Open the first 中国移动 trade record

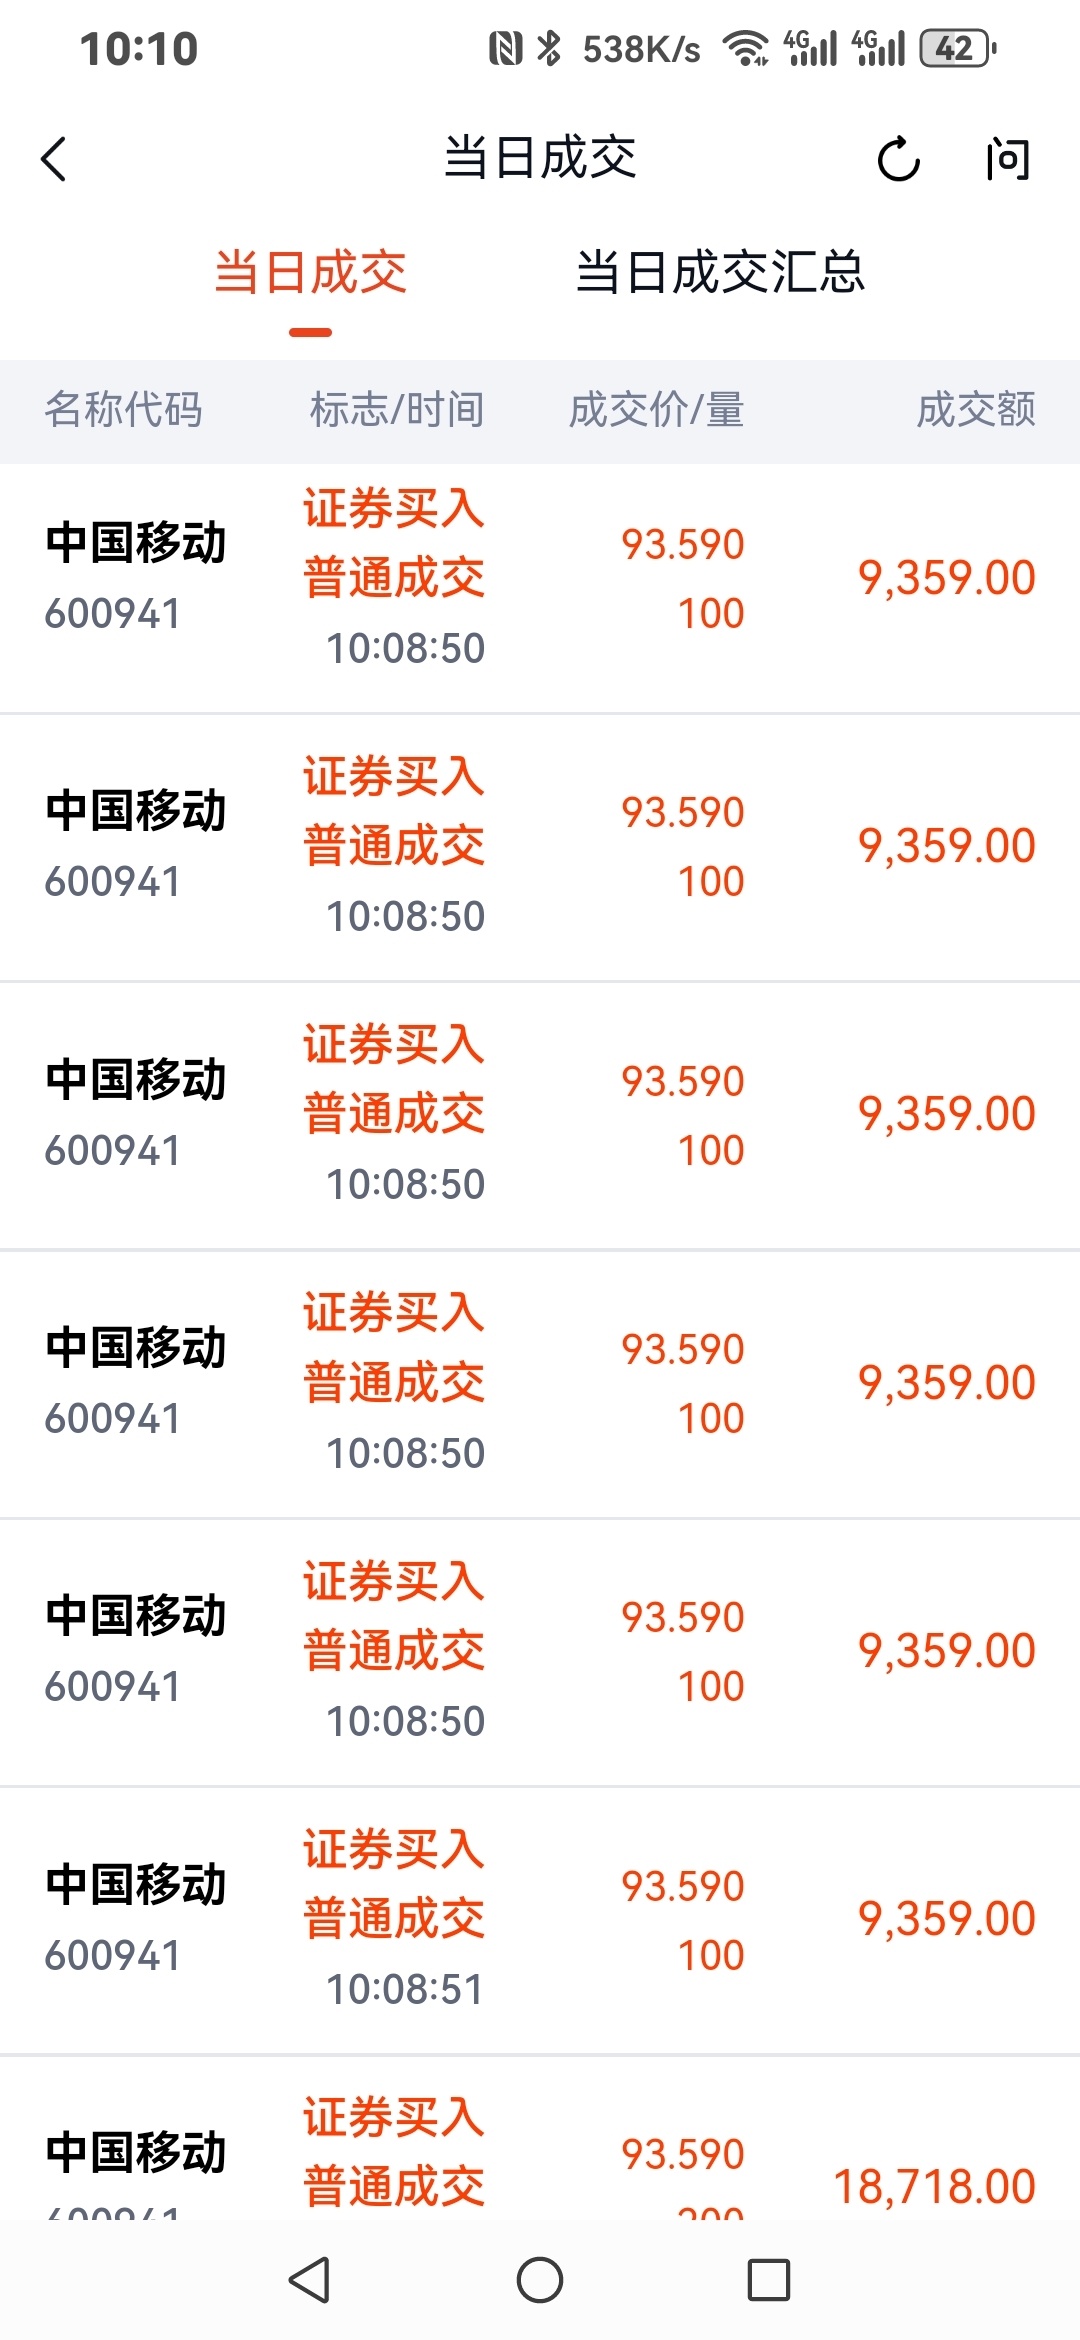pos(540,578)
